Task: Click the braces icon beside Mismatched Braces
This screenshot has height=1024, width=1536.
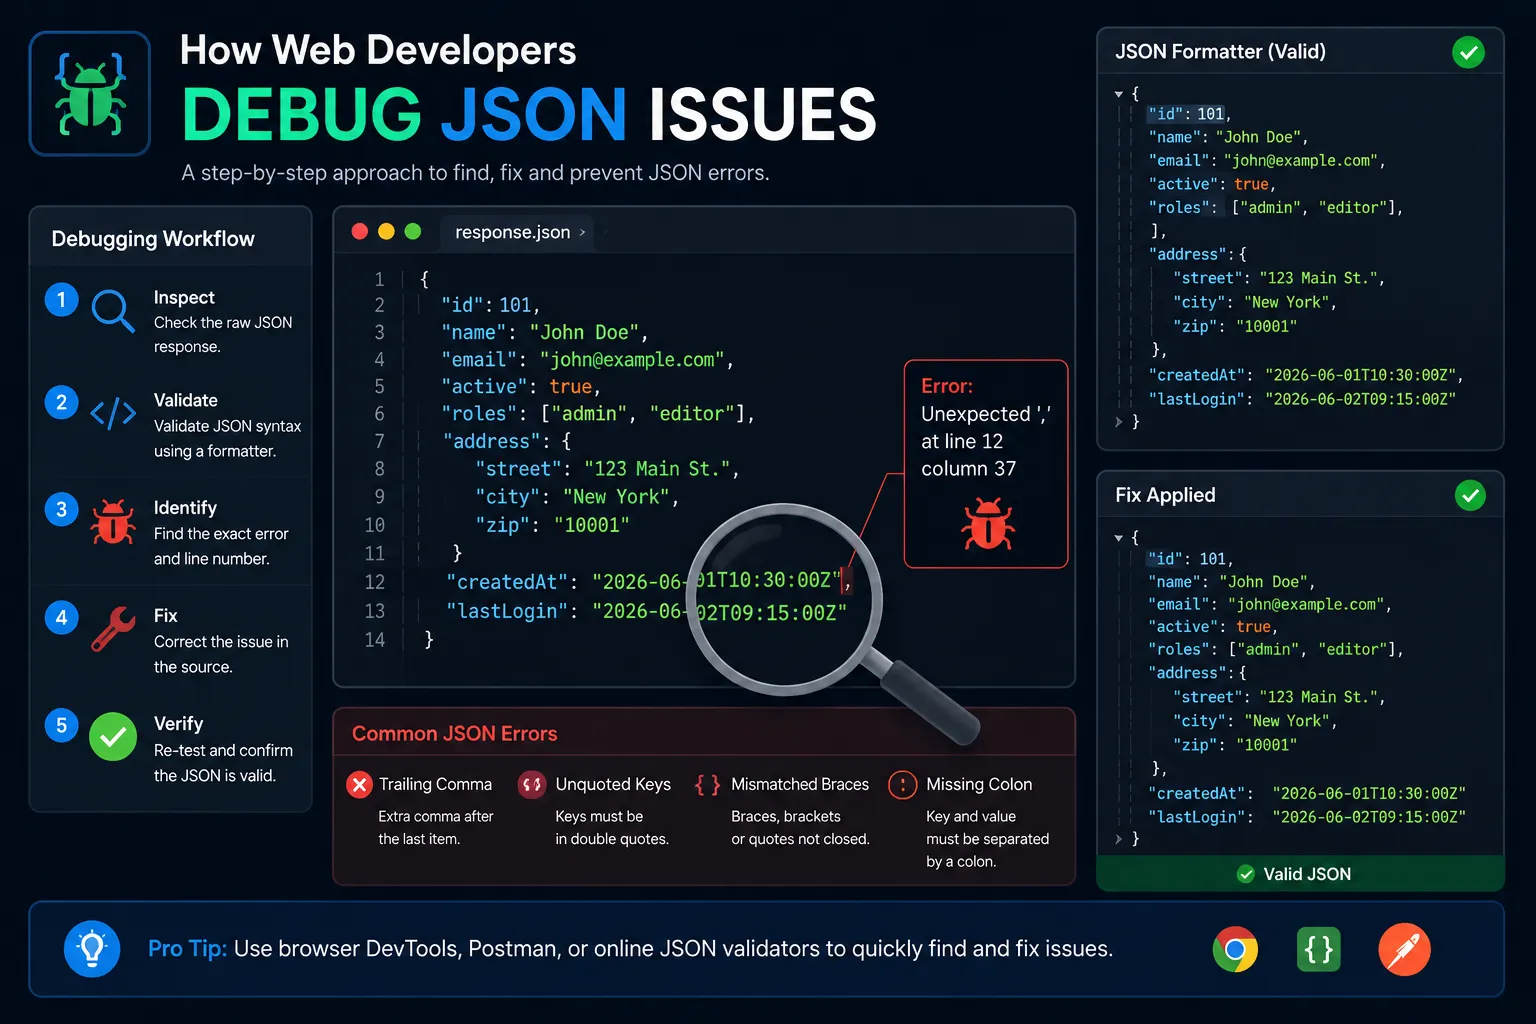Action: point(707,785)
